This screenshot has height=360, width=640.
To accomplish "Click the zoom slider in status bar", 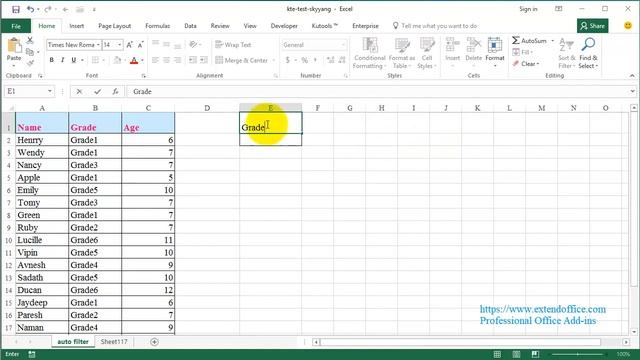I will (x=578, y=354).
